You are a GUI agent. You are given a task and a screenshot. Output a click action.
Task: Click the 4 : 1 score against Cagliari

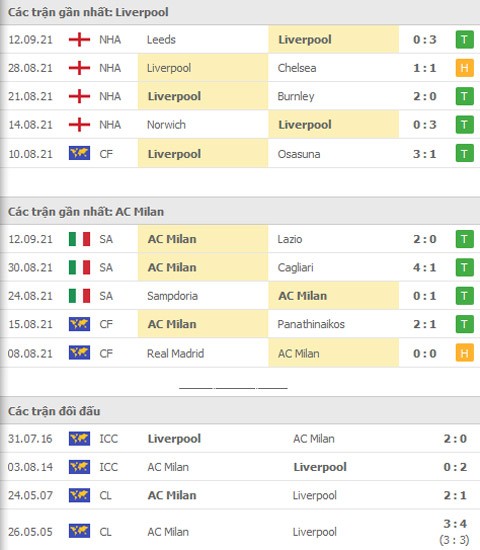tap(425, 267)
